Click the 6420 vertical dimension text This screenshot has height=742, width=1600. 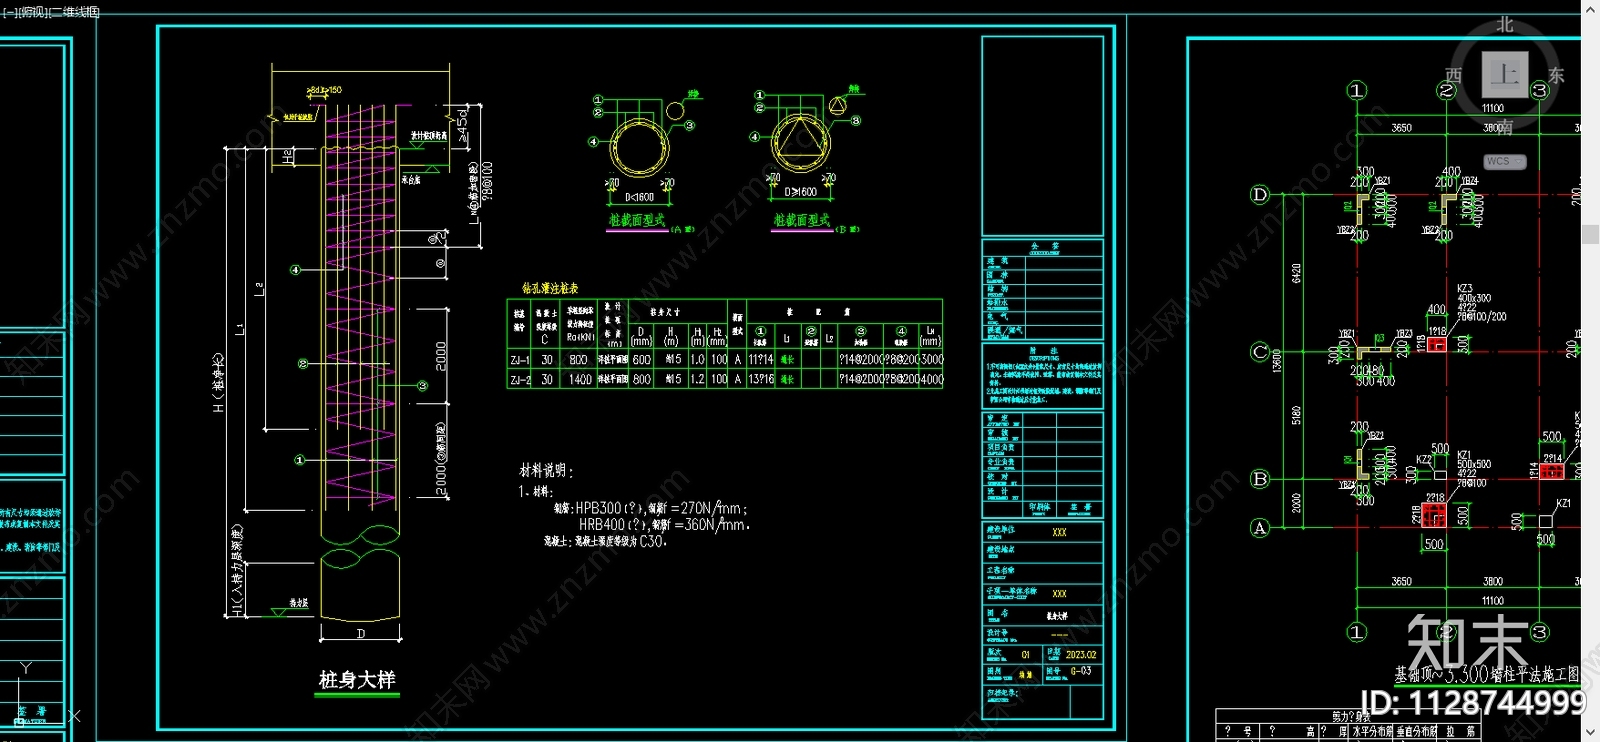(1296, 273)
